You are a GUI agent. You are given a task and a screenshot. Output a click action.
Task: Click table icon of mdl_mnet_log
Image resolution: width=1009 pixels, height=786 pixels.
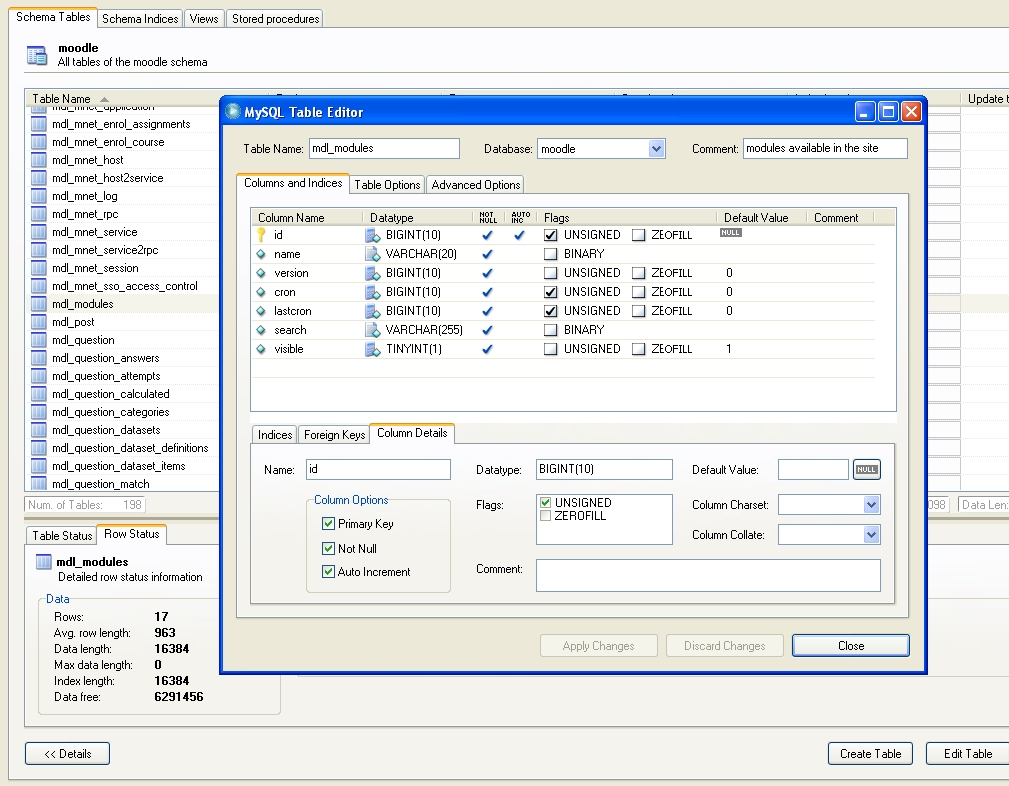pos(39,196)
